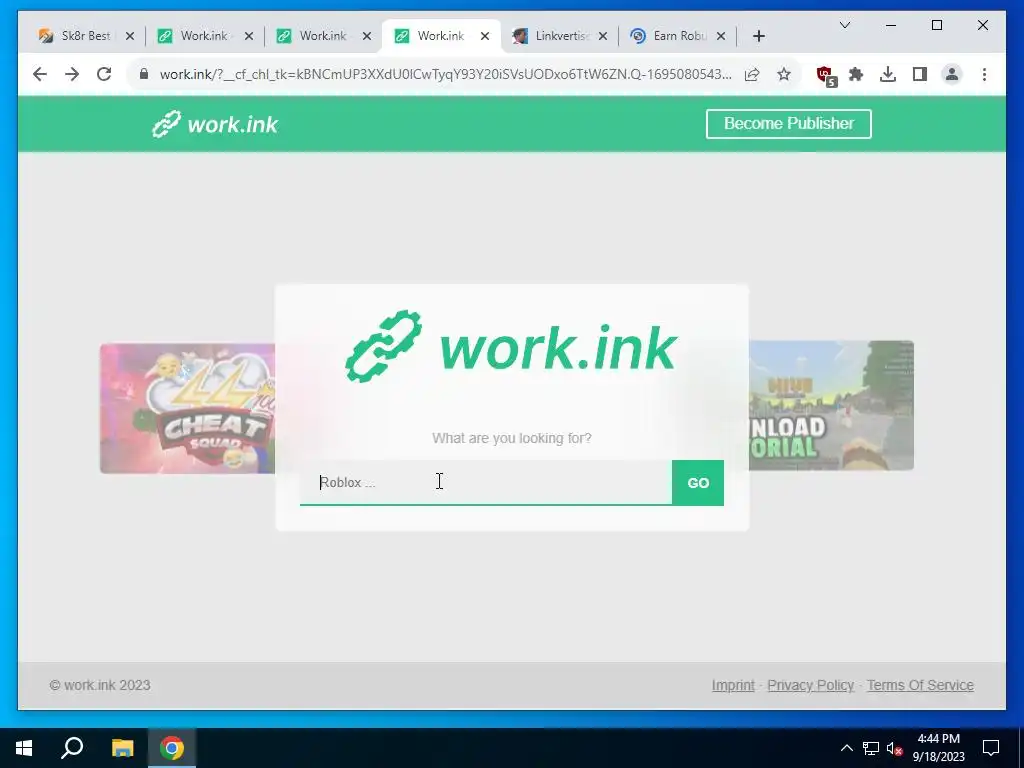Minimize the Chrome window
The height and width of the screenshot is (768, 1024).
coord(891,25)
